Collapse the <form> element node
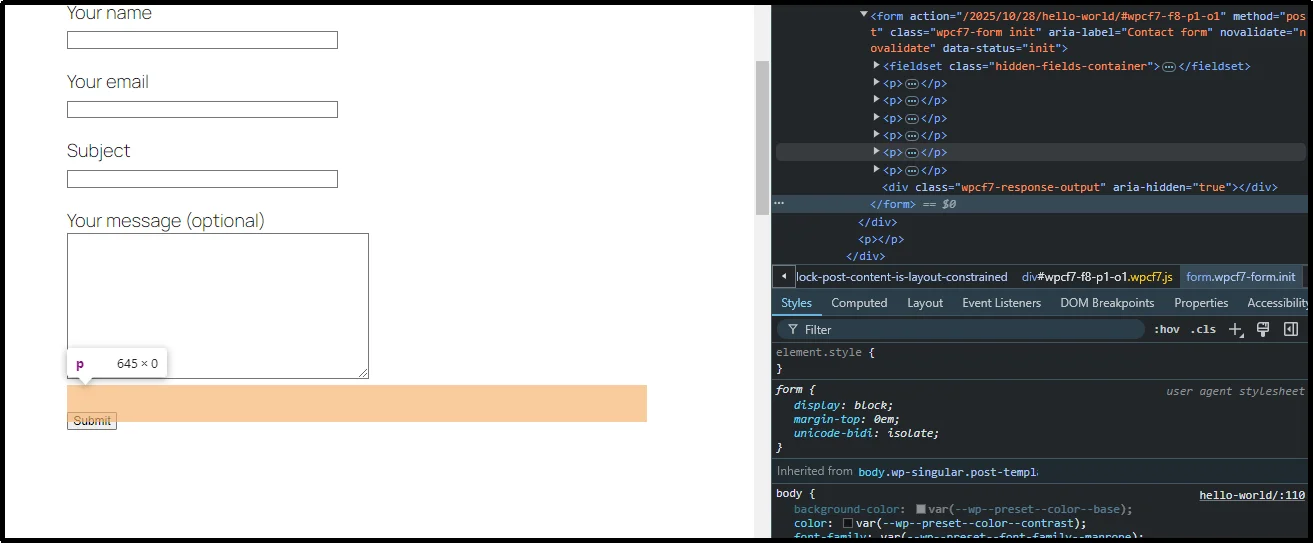This screenshot has width=1313, height=543. coord(864,15)
